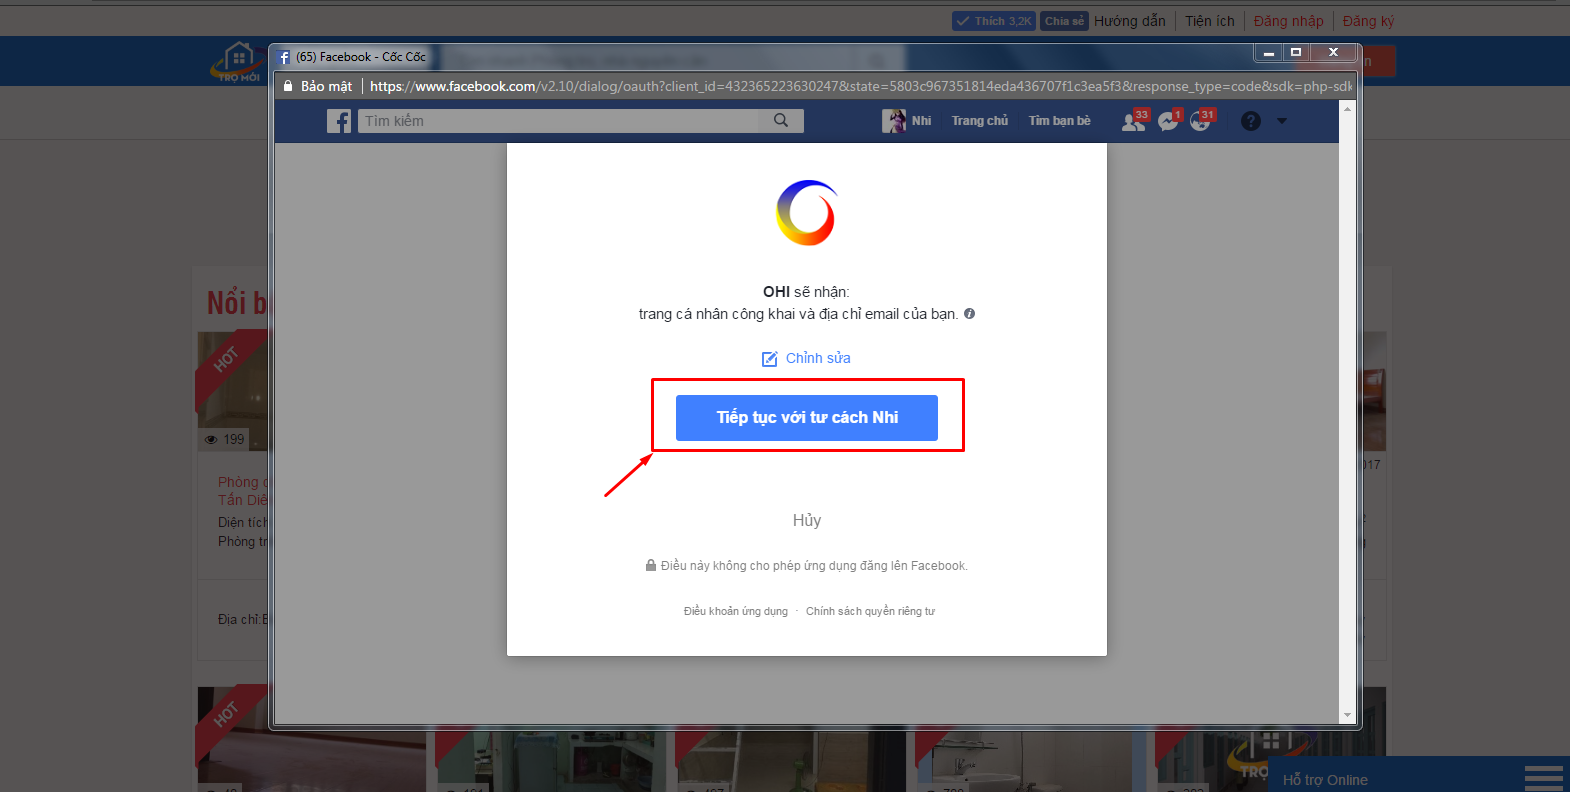Open Nhi profile avatar
Viewport: 1570px width, 792px height.
(894, 121)
